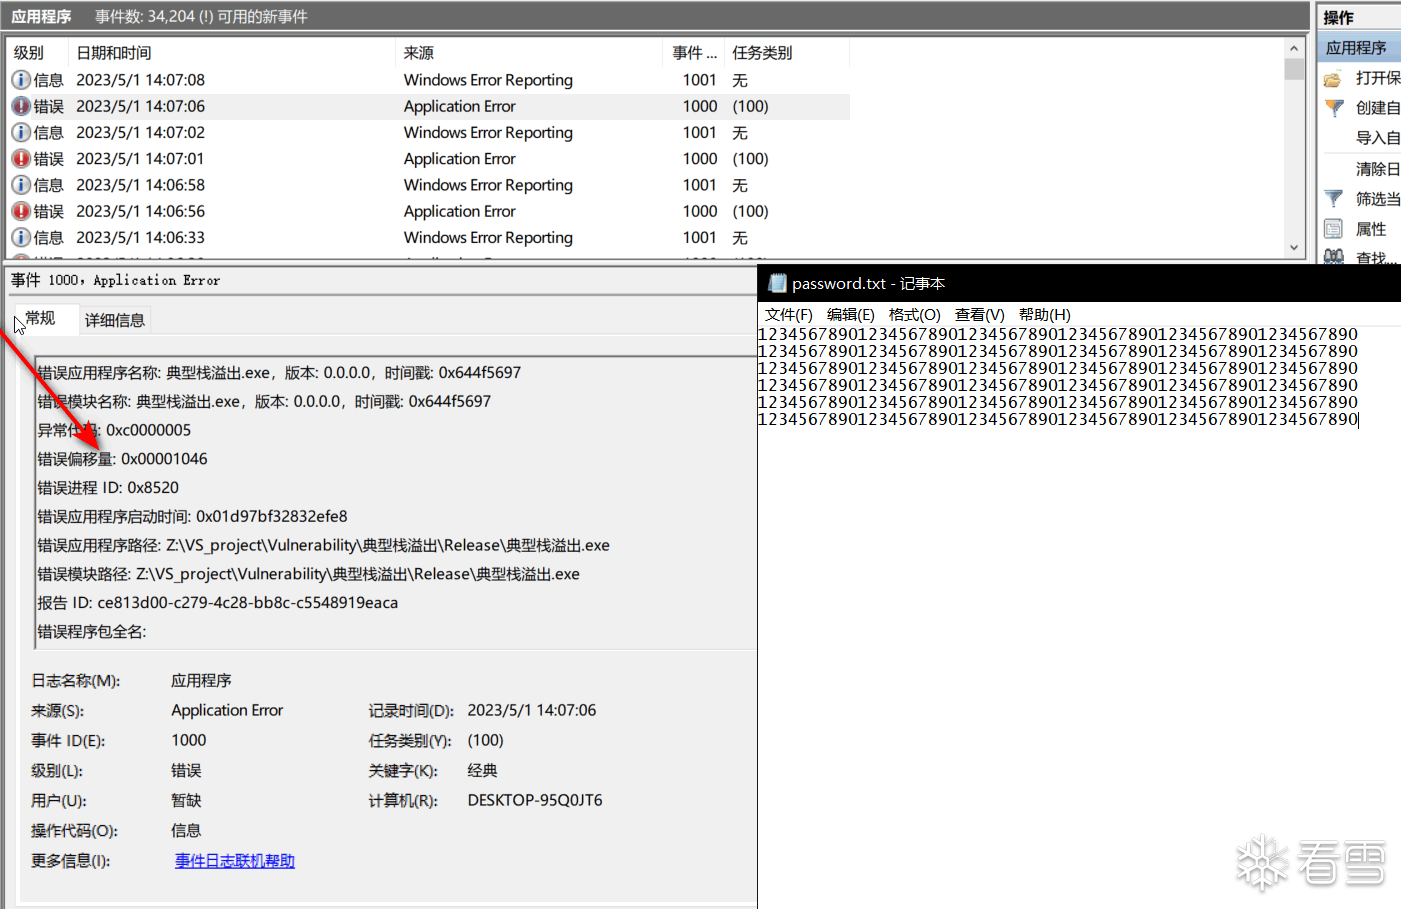This screenshot has width=1401, height=909.
Task: Select the Application Error row at 14:07:06
Action: point(429,106)
